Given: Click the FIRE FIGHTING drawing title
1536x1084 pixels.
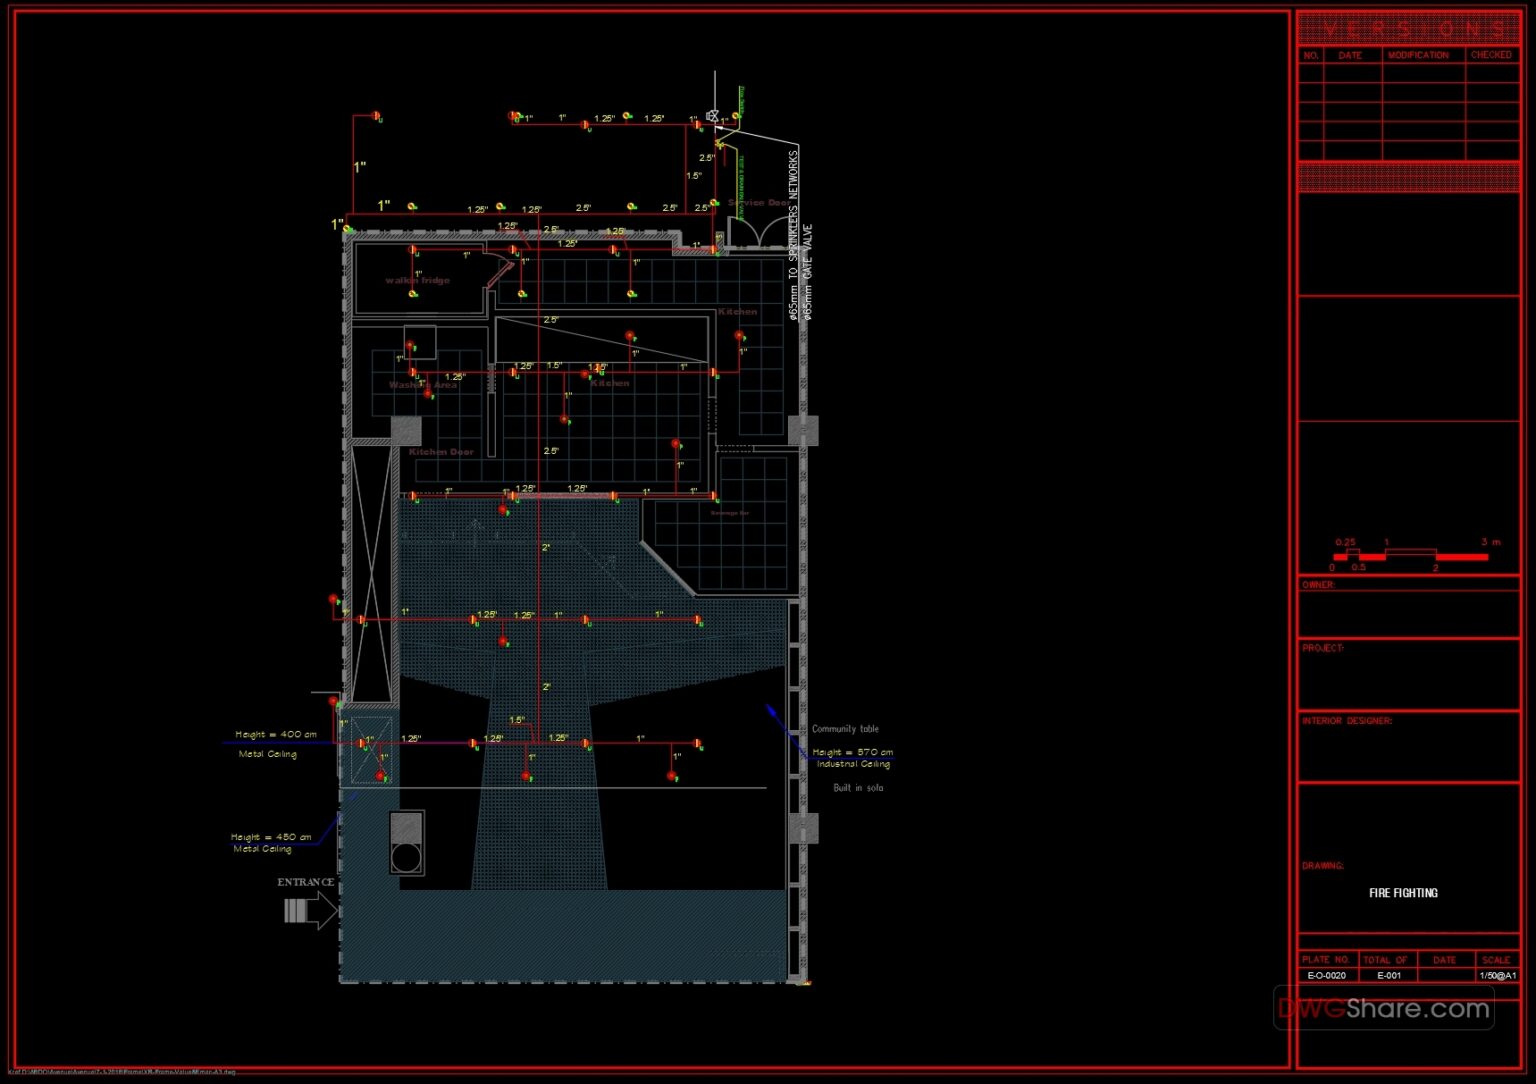Looking at the screenshot, I should tap(1402, 893).
